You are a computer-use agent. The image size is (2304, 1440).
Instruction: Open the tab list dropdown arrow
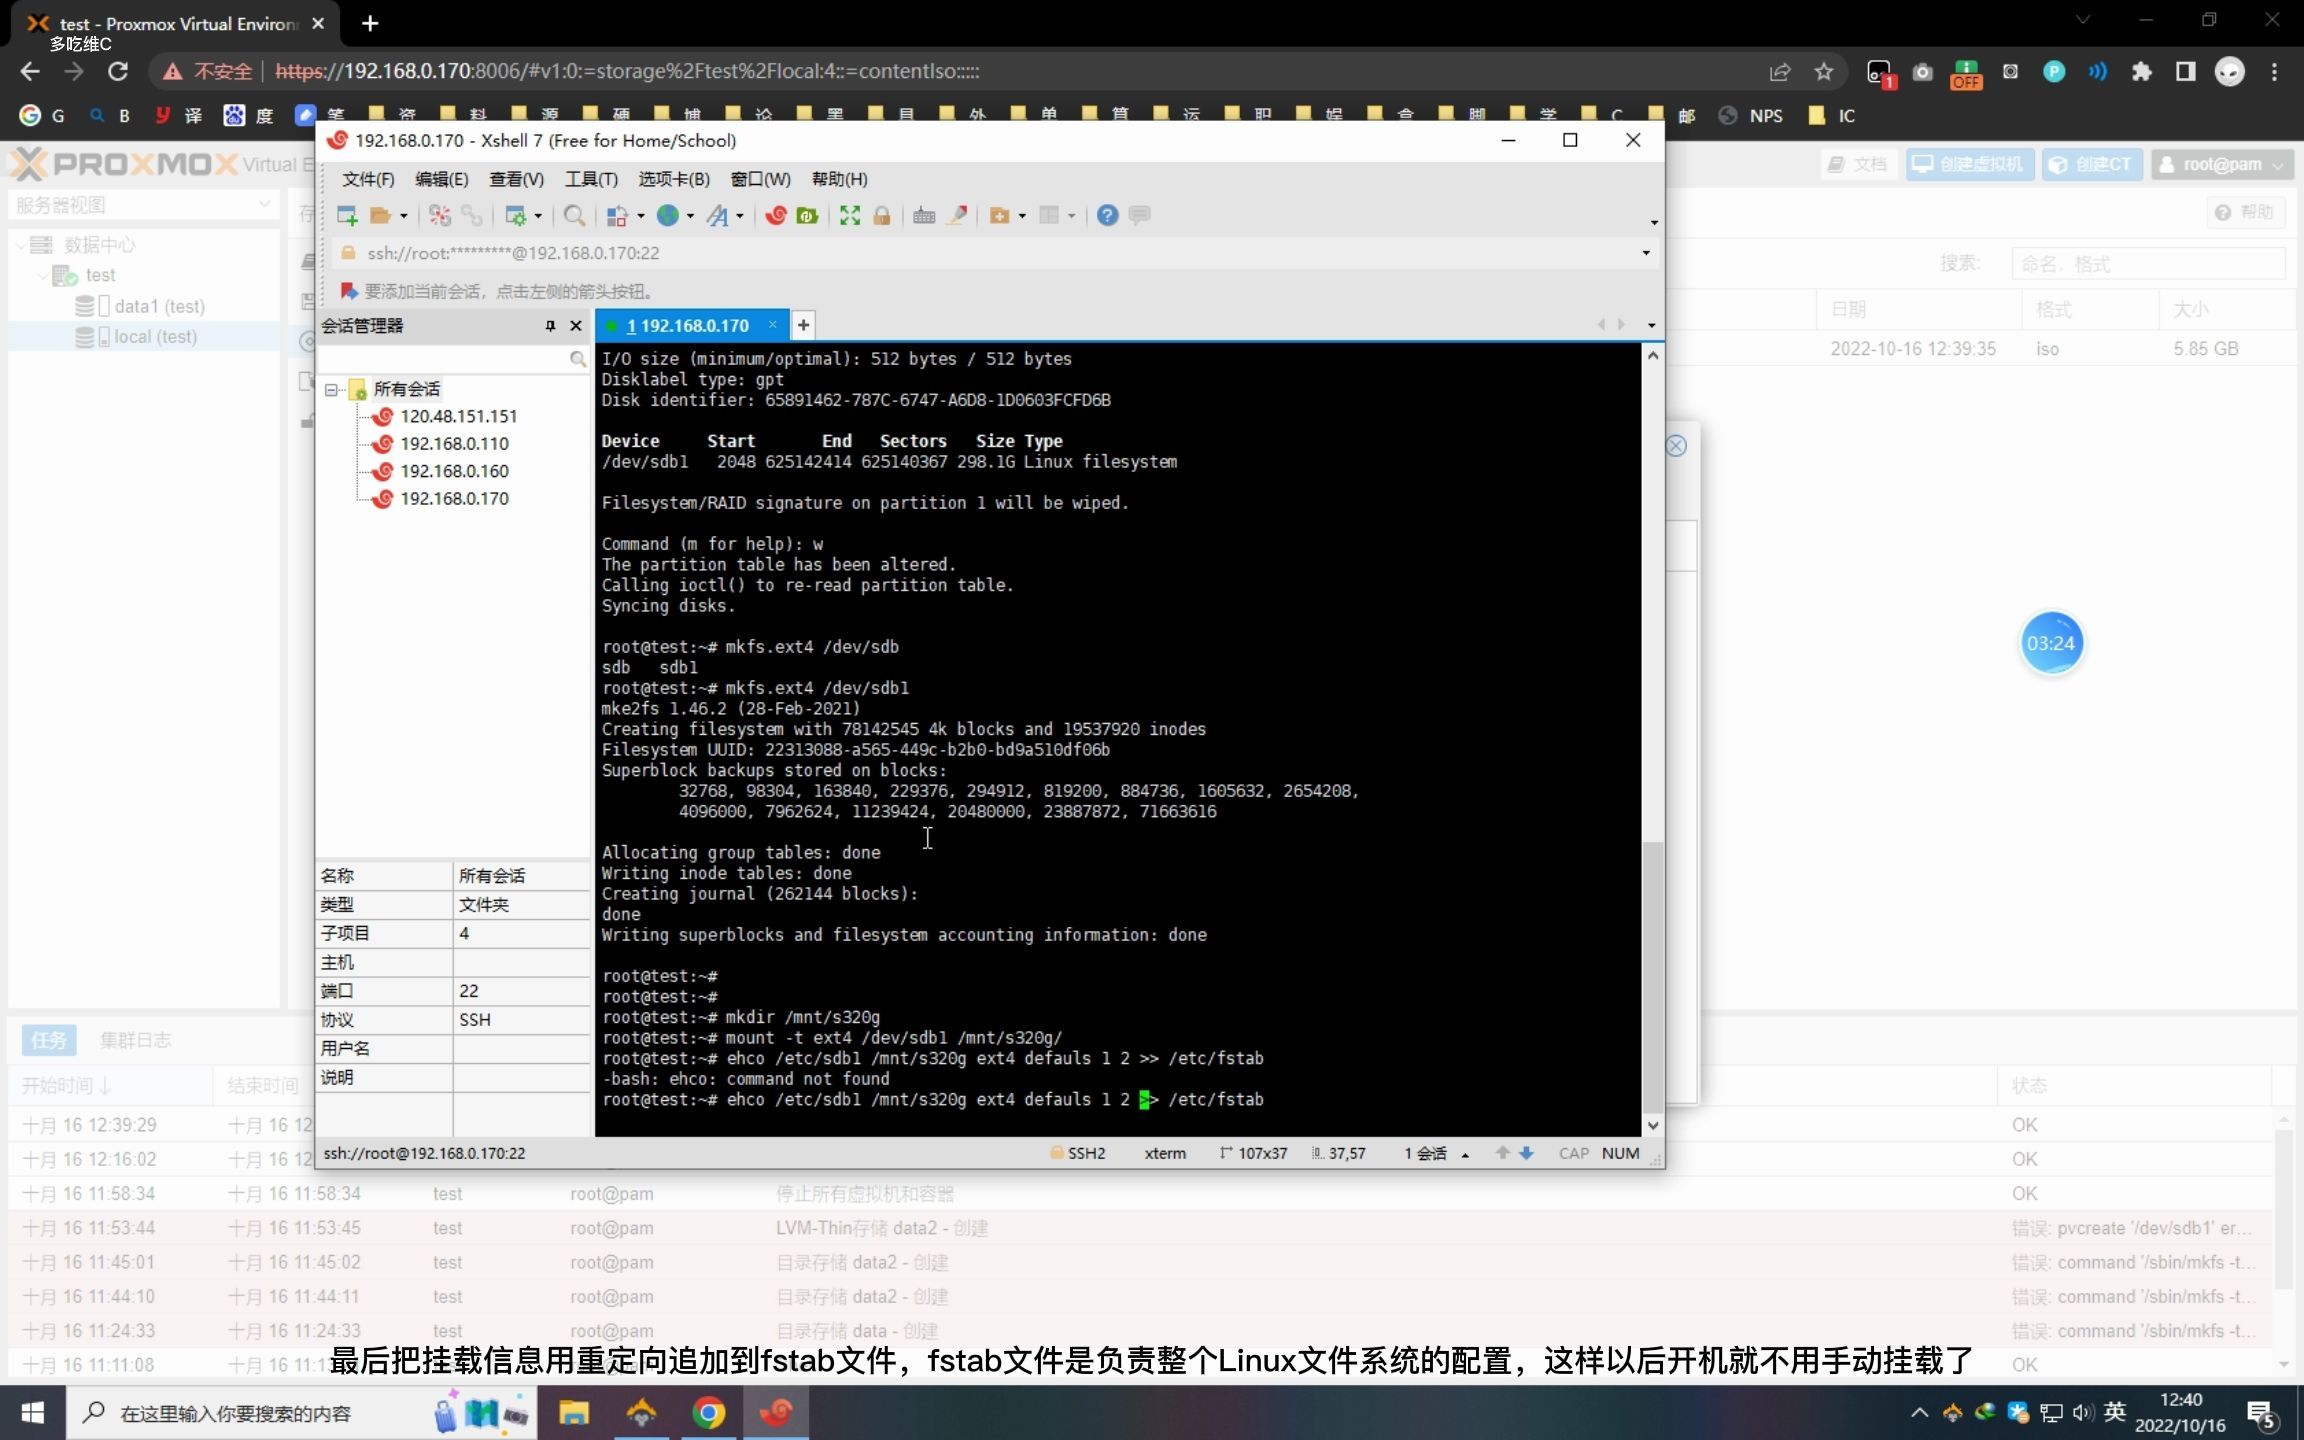point(1651,325)
